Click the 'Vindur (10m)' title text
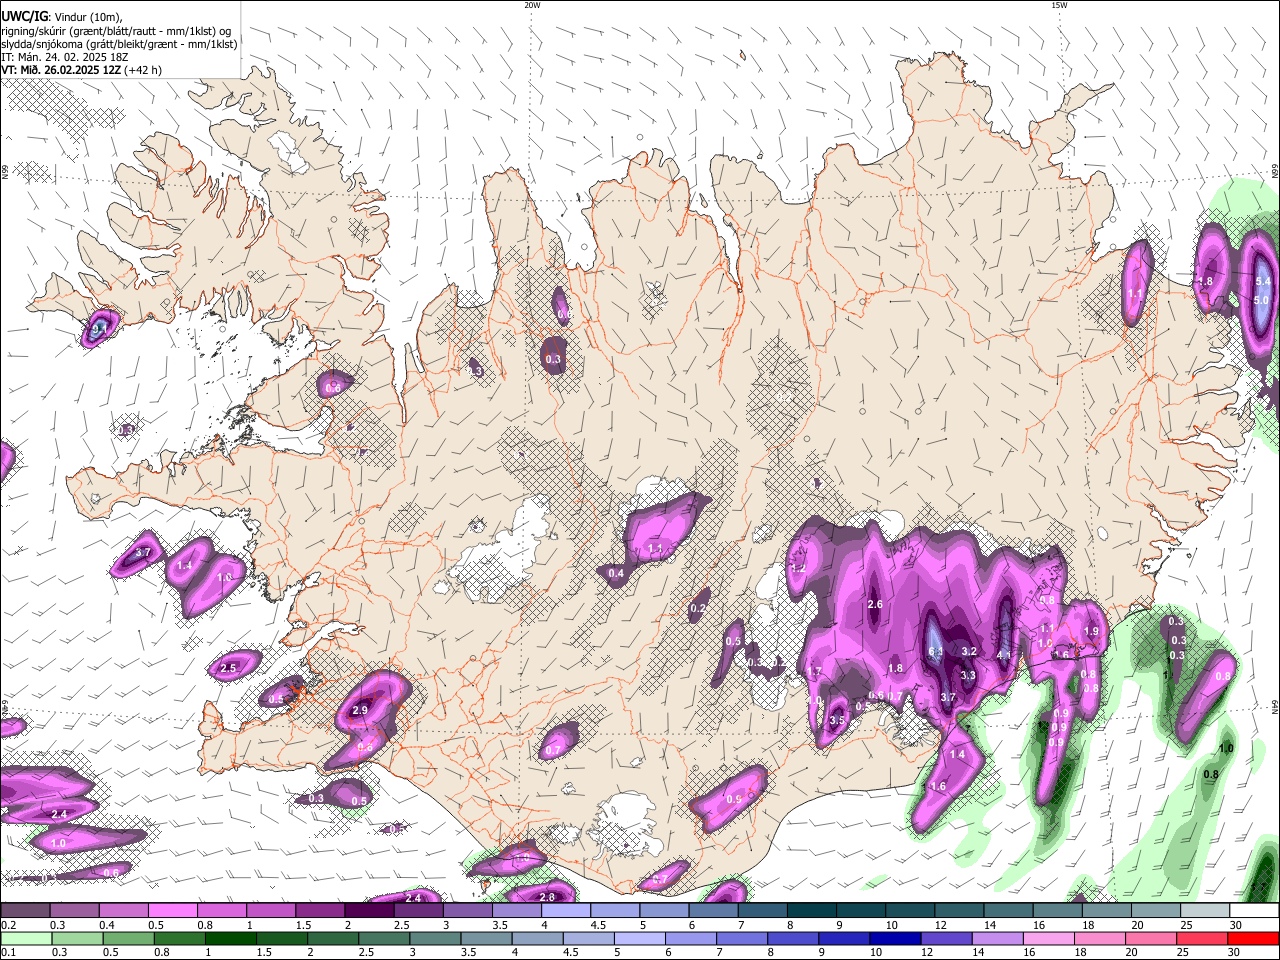This screenshot has width=1280, height=960. (88, 16)
